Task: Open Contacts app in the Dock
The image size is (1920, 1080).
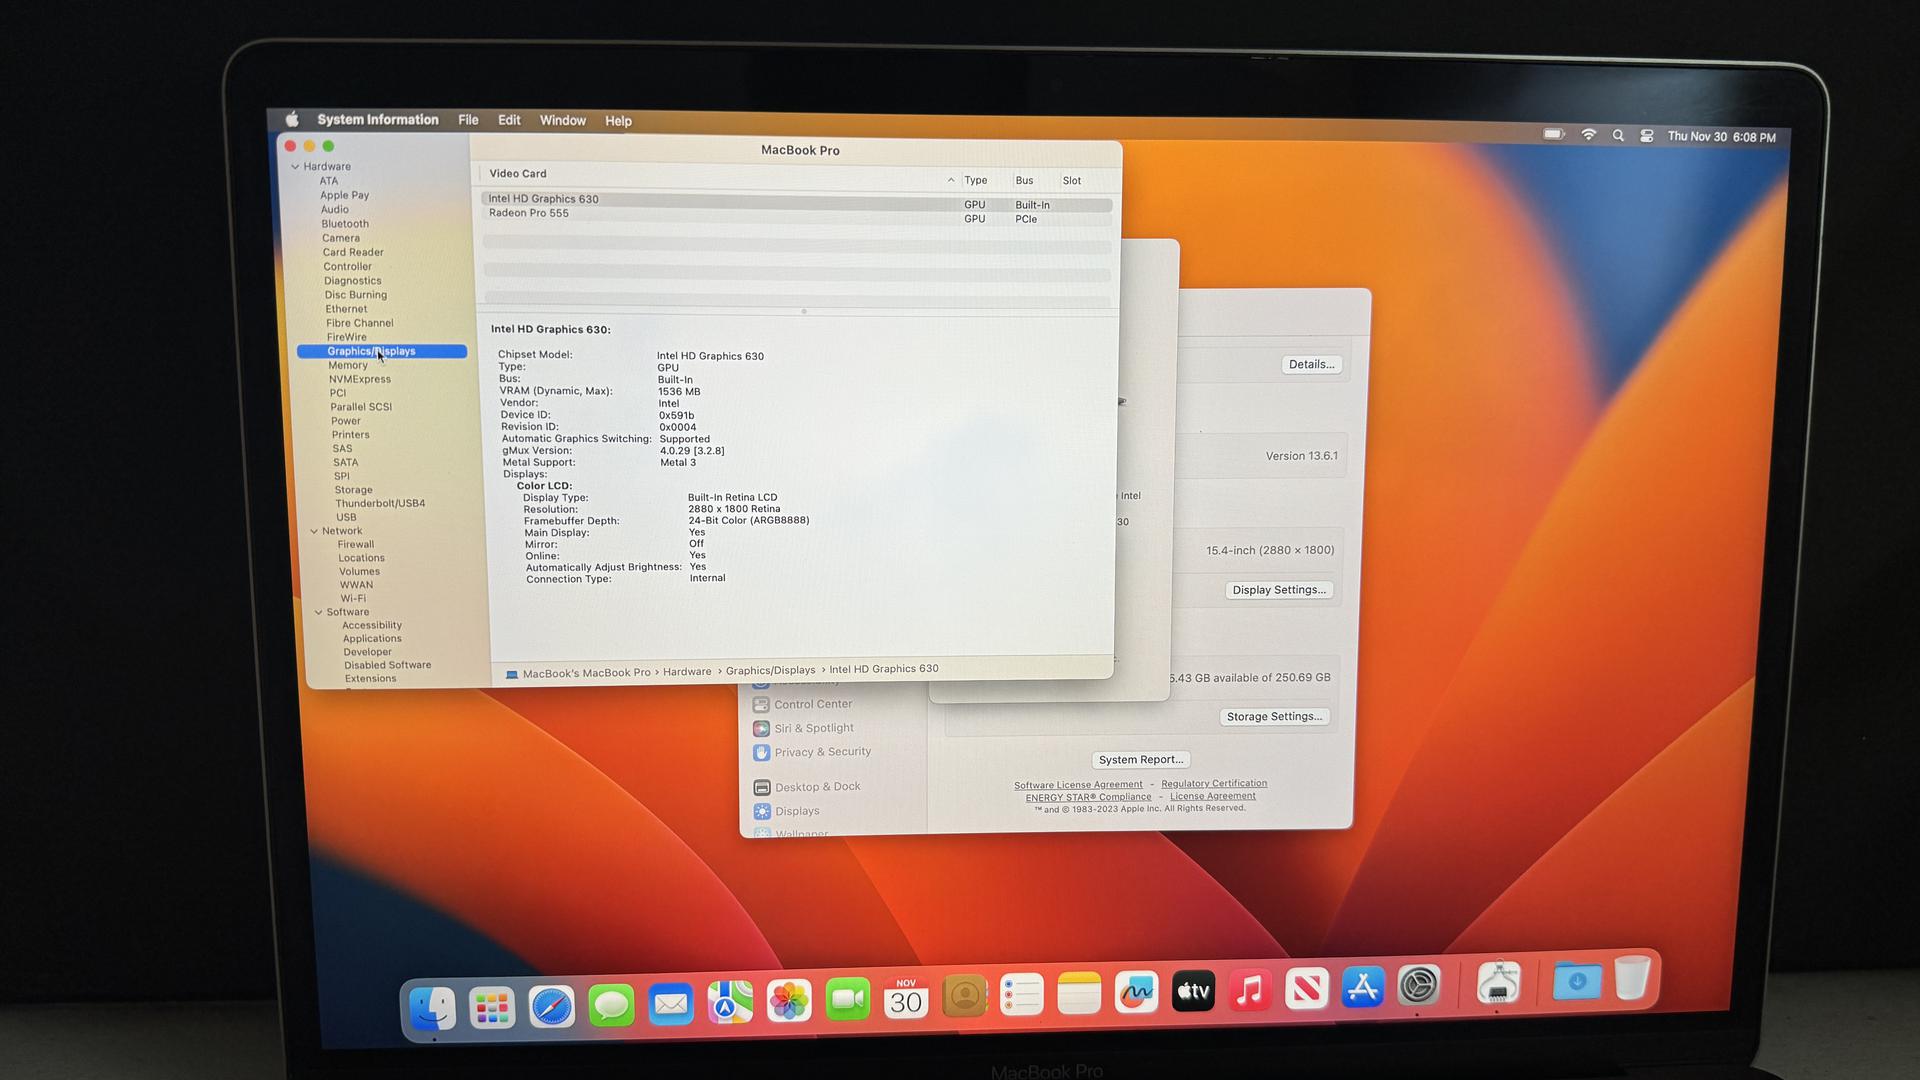Action: pyautogui.click(x=965, y=996)
